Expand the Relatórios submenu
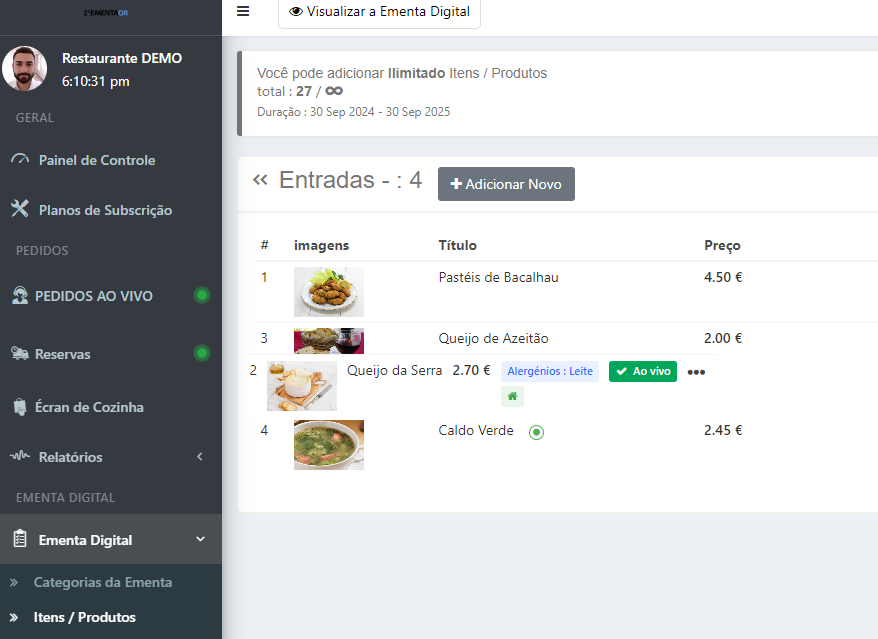Viewport: 878px width, 639px height. tap(199, 457)
